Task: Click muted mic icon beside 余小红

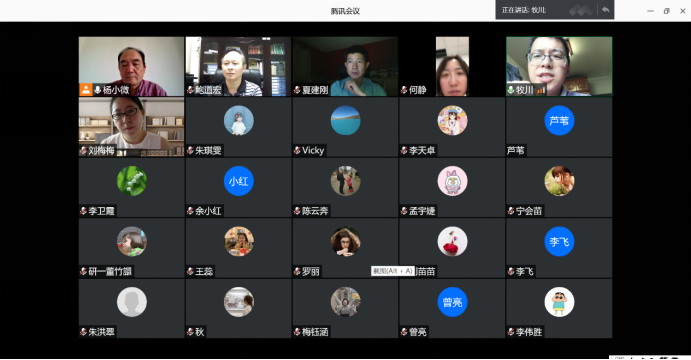Action: (x=190, y=211)
